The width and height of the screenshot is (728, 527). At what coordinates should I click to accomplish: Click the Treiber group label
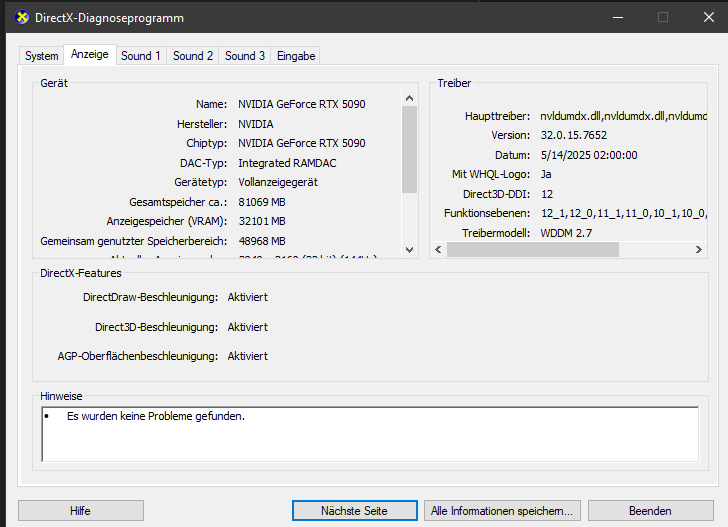point(454,83)
